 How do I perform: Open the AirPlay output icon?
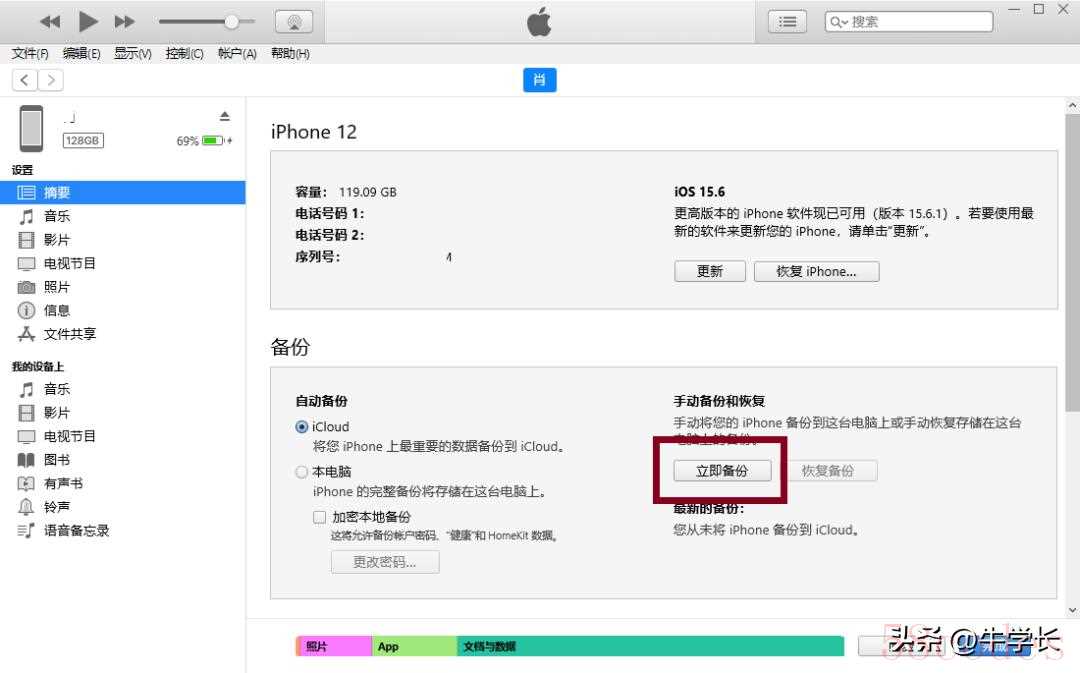point(294,21)
